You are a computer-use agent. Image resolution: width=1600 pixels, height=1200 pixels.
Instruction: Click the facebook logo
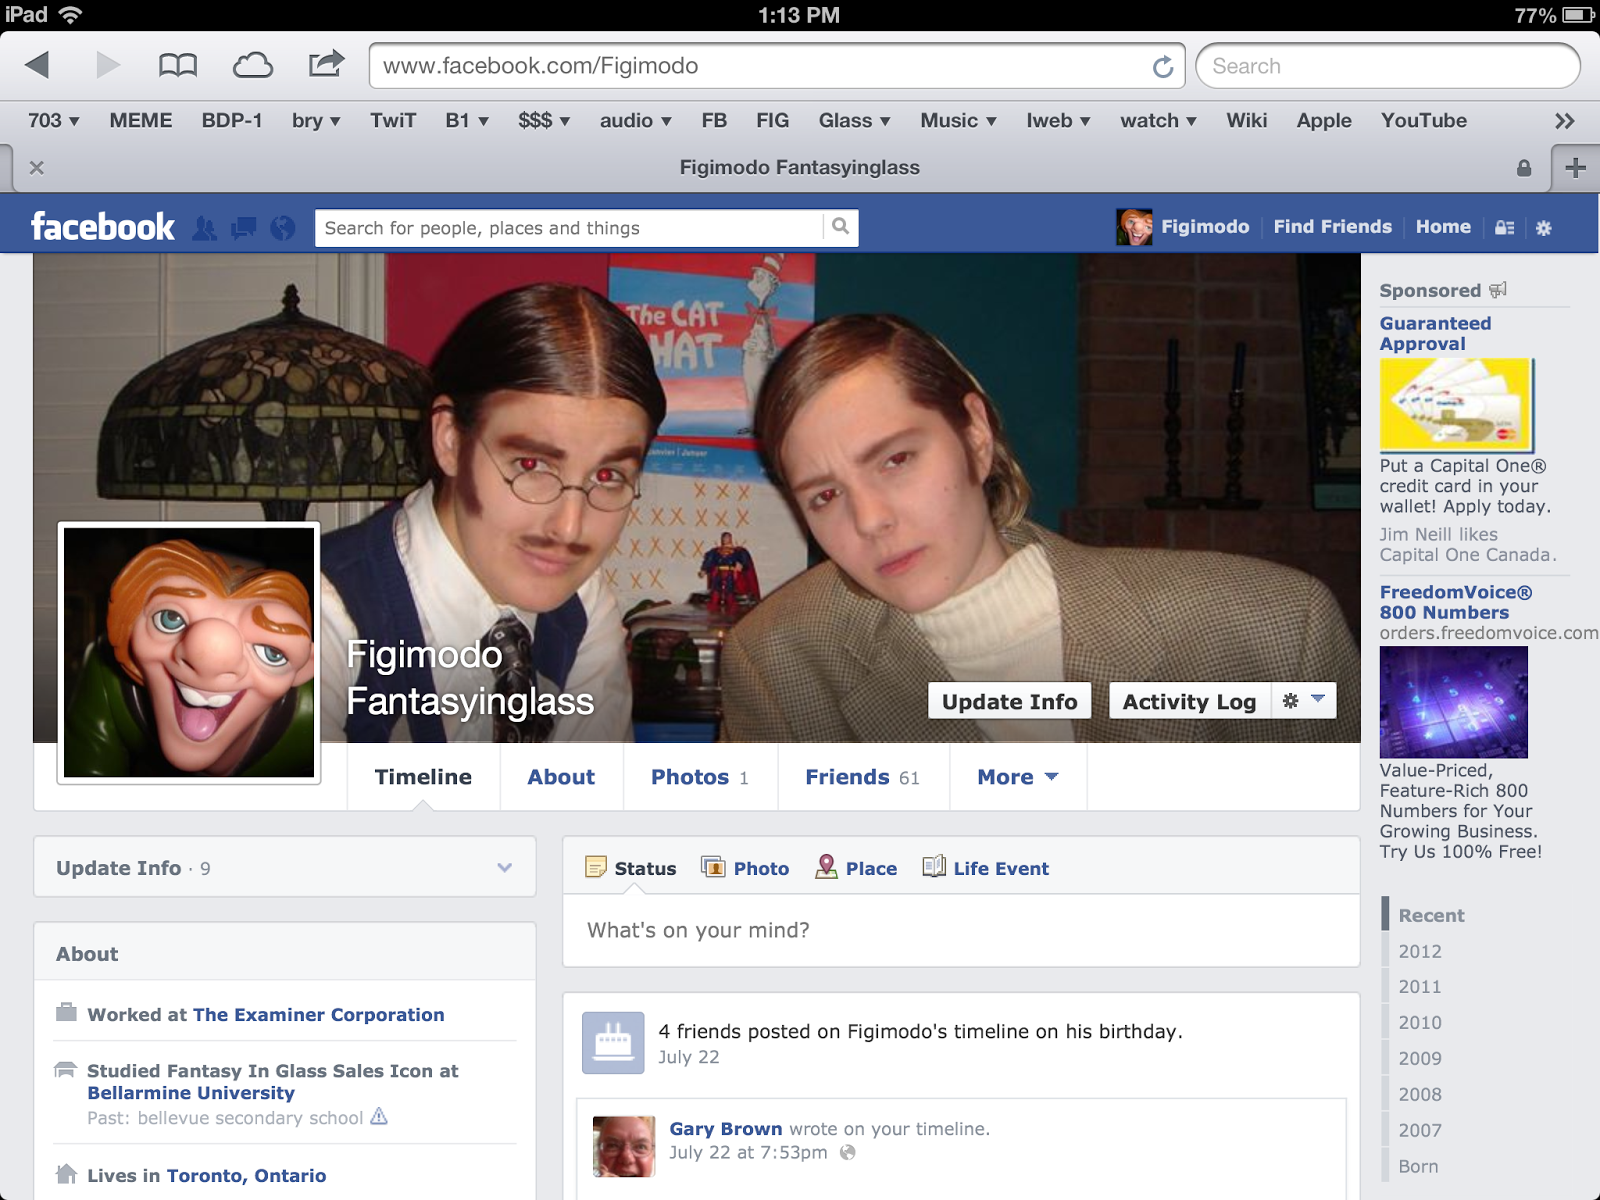coord(103,227)
